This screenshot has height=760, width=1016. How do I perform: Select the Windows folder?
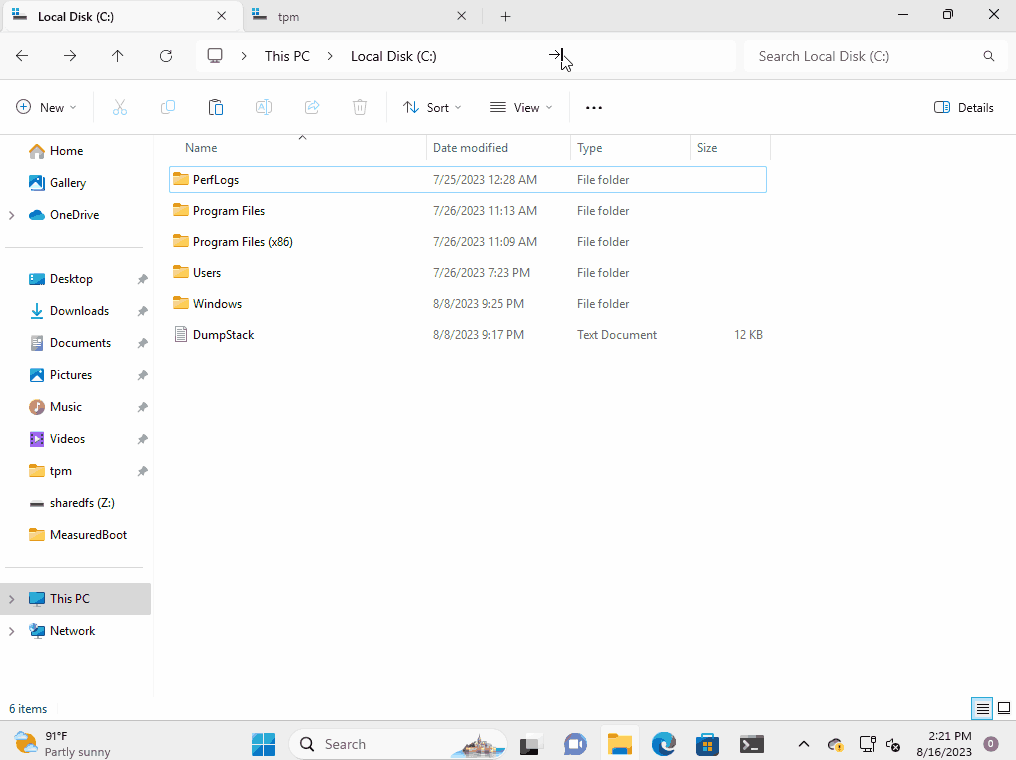pos(468,304)
